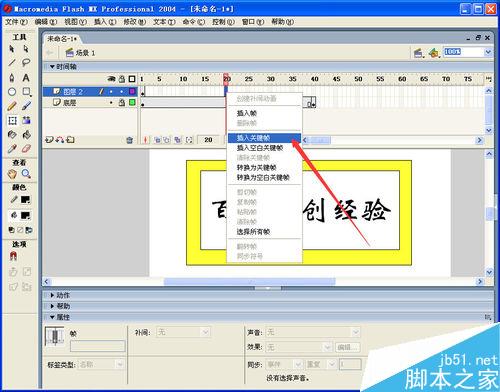
Task: Select the Free Transform tool
Action: [12, 120]
